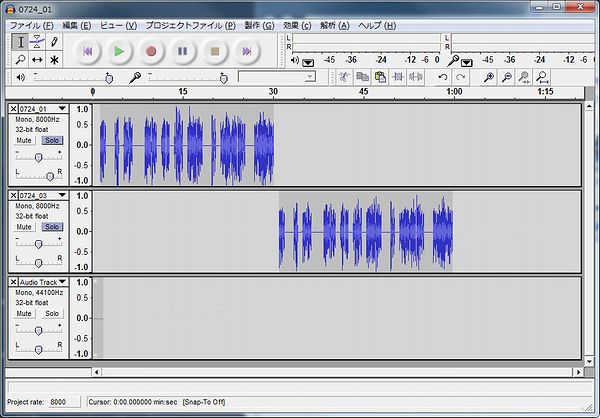
Task: Click the Paste clipboard icon
Action: (x=380, y=77)
